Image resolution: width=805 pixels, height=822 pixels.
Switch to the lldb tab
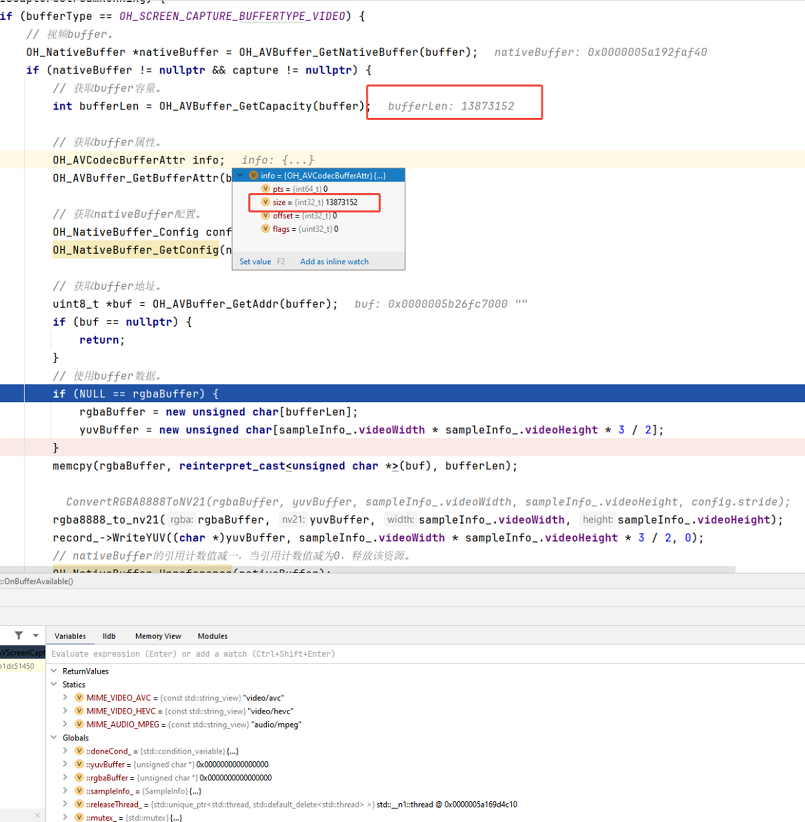tap(109, 636)
